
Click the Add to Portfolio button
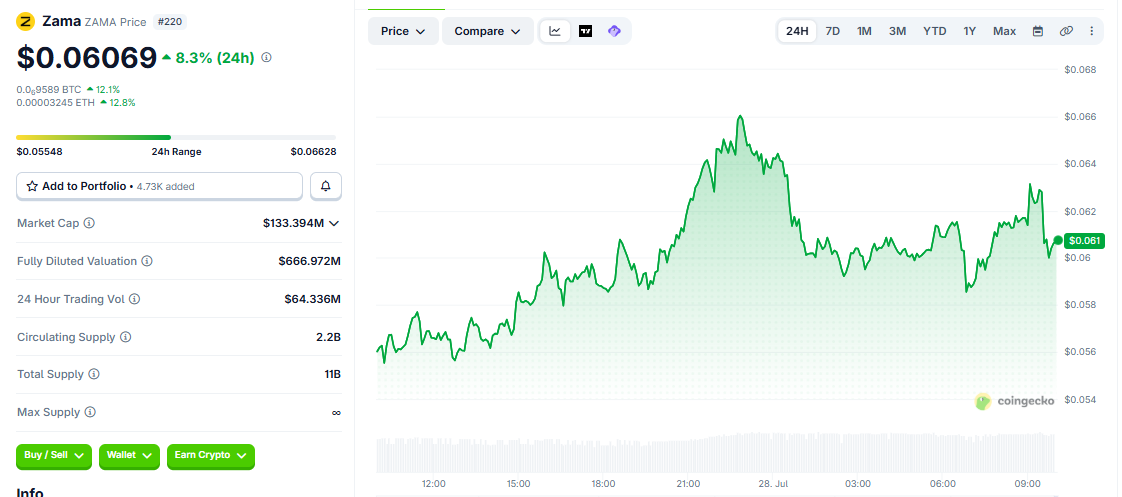tap(160, 186)
